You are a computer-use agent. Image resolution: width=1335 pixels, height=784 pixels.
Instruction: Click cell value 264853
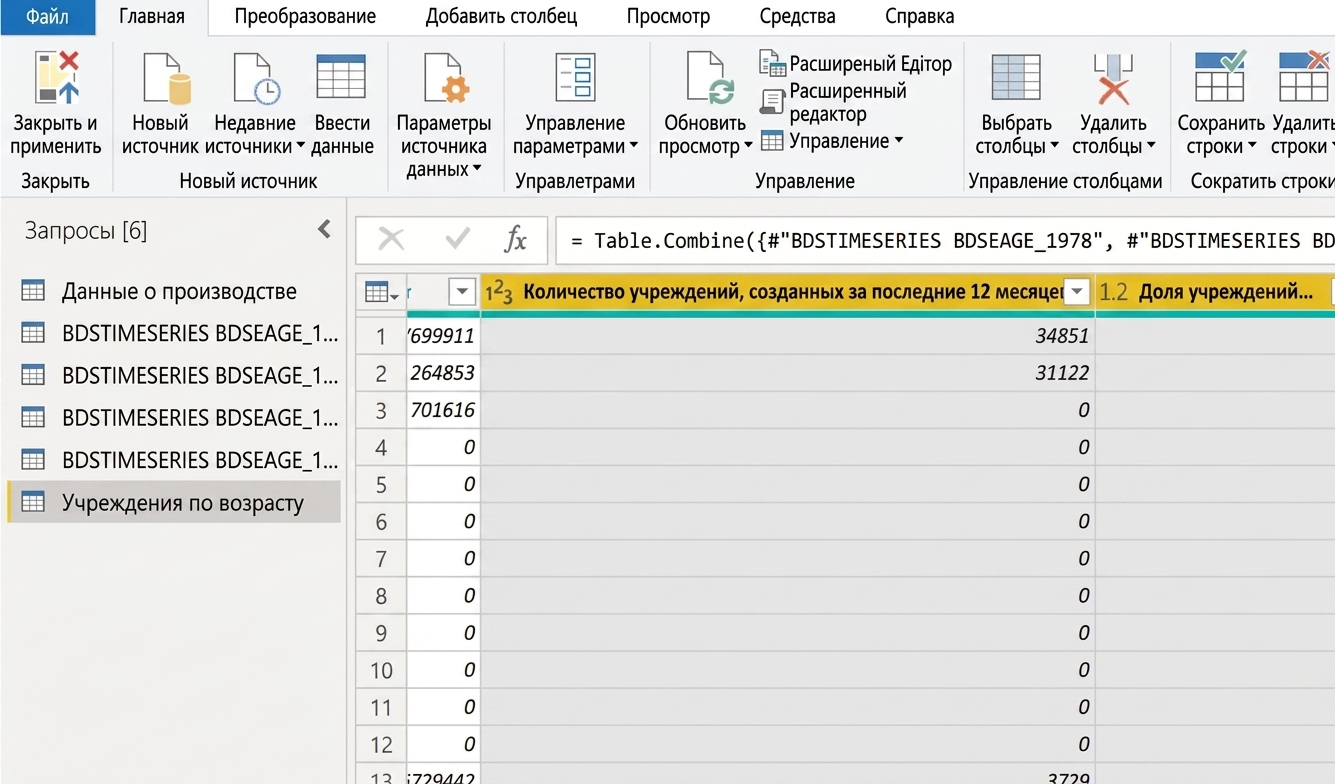tap(443, 373)
